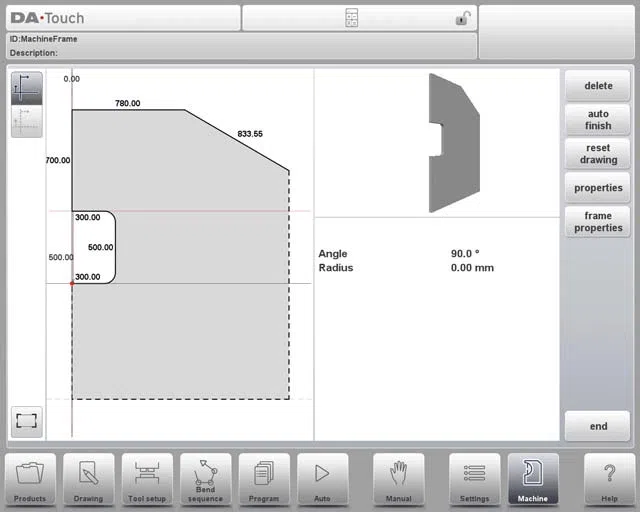Click the delete button

point(598,86)
